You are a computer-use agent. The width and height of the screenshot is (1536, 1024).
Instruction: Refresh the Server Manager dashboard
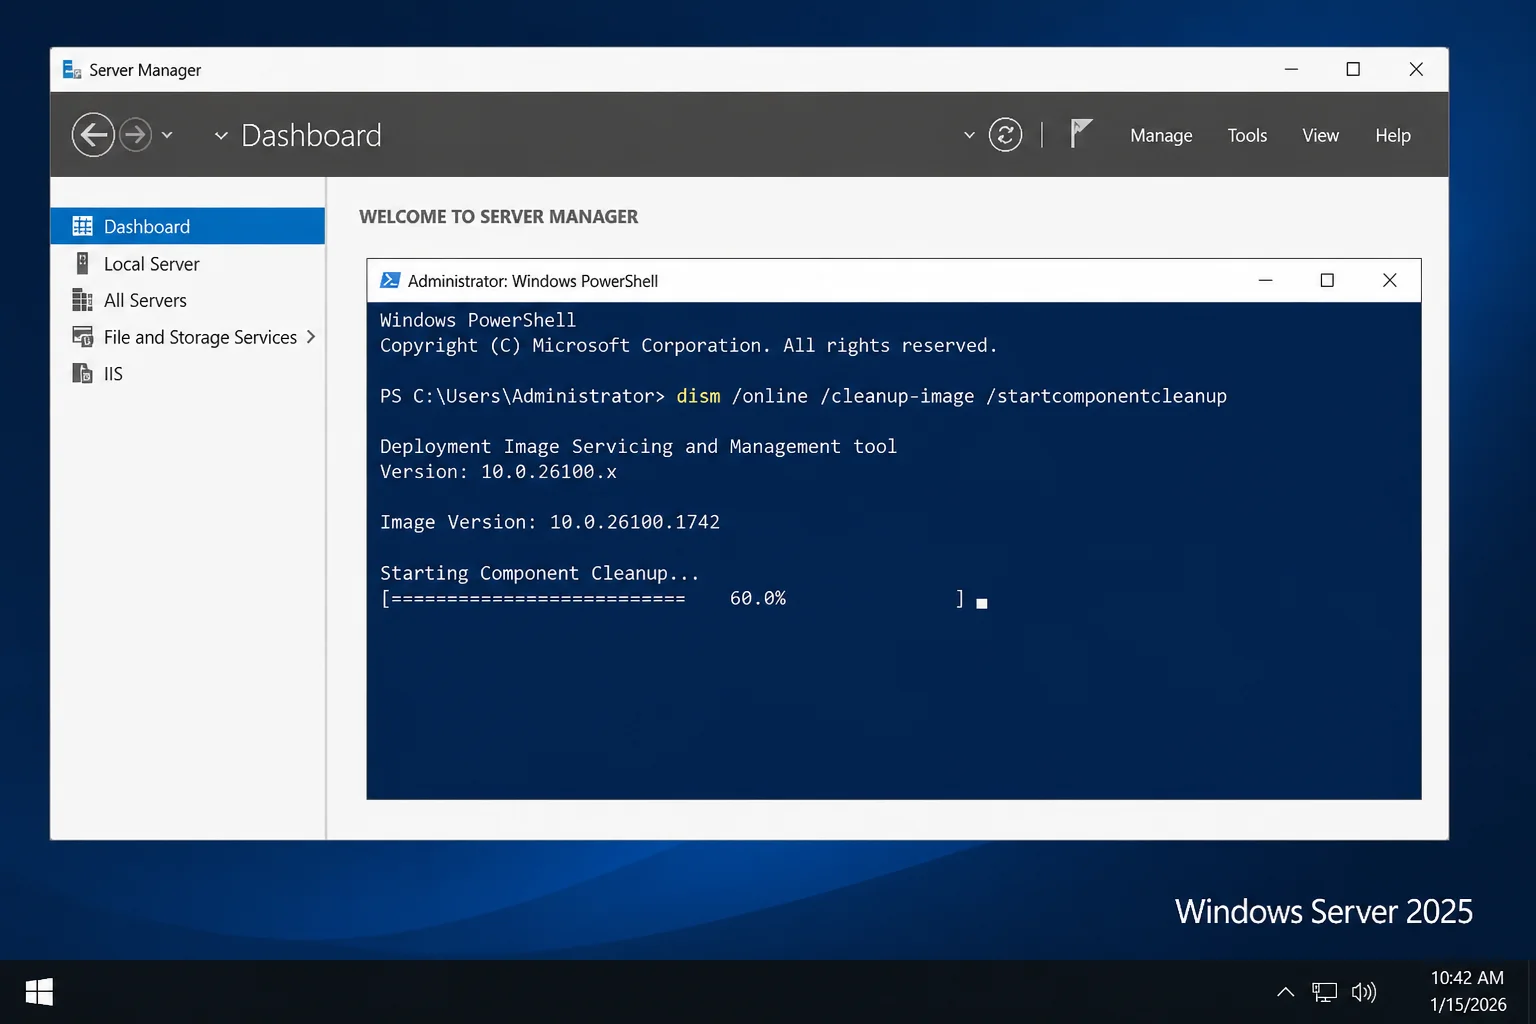click(x=1005, y=135)
